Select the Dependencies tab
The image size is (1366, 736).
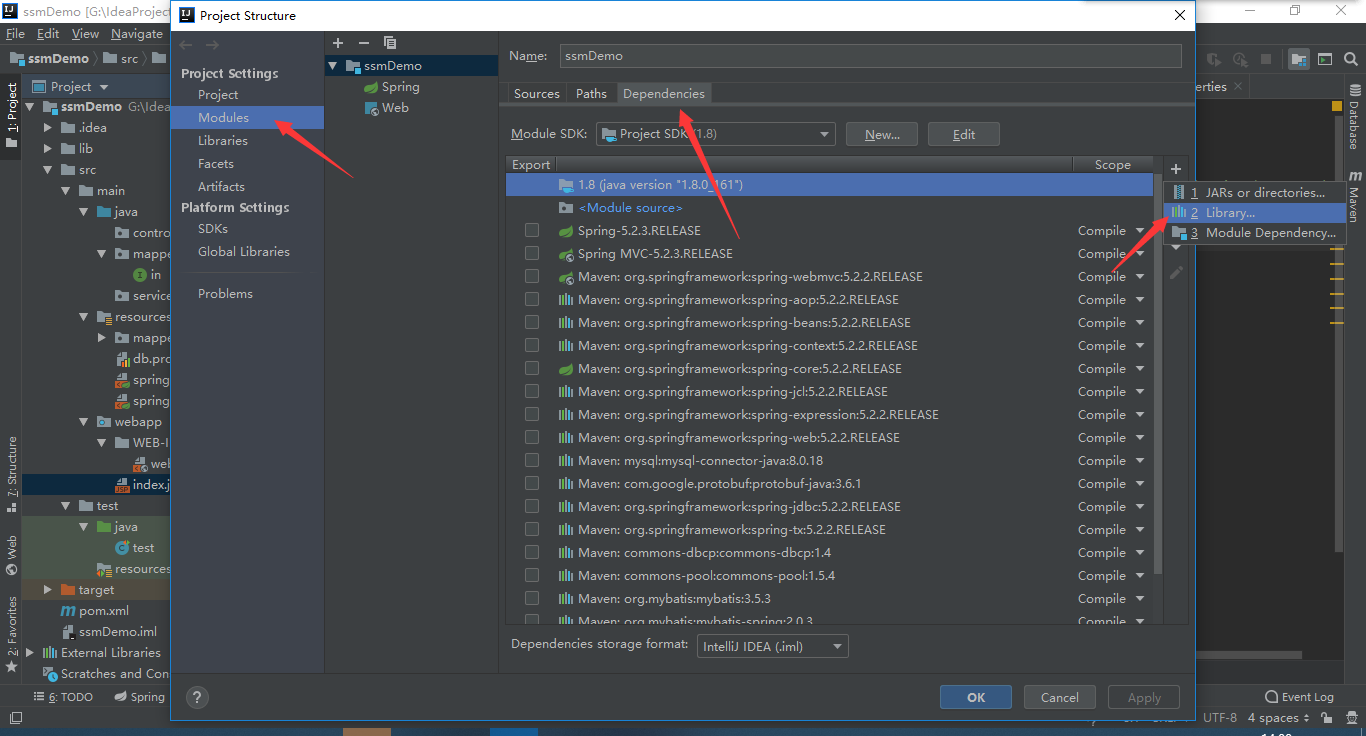(x=664, y=94)
